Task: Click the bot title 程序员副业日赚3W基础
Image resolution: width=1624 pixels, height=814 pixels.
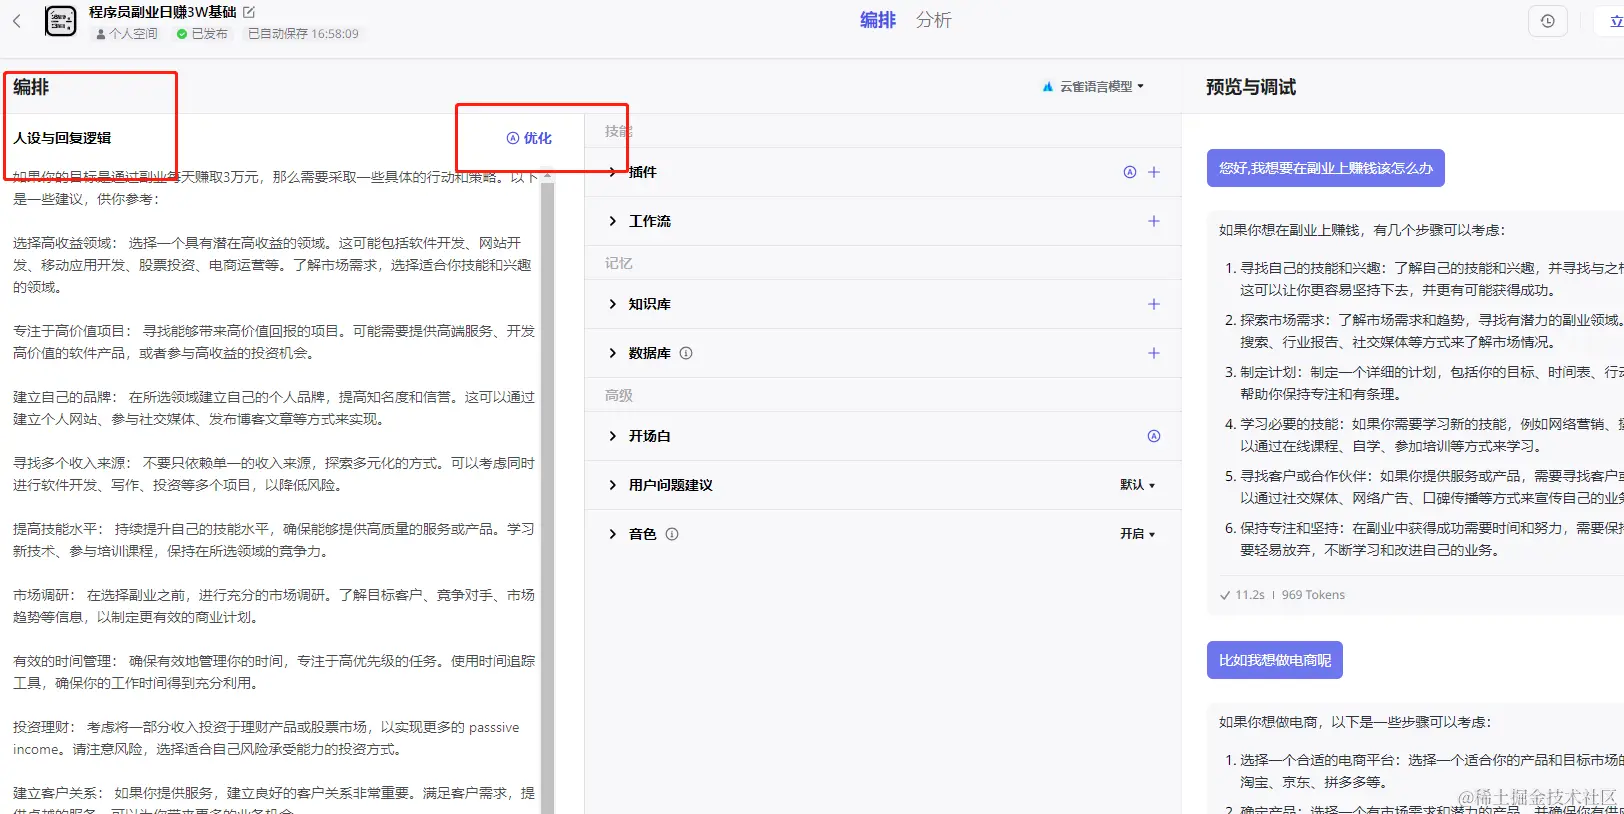Action: click(x=163, y=12)
